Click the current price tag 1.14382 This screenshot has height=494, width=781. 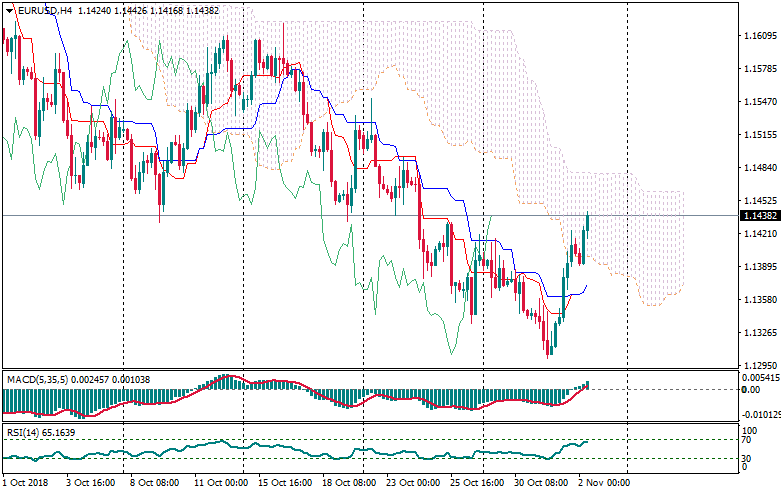(x=761, y=215)
